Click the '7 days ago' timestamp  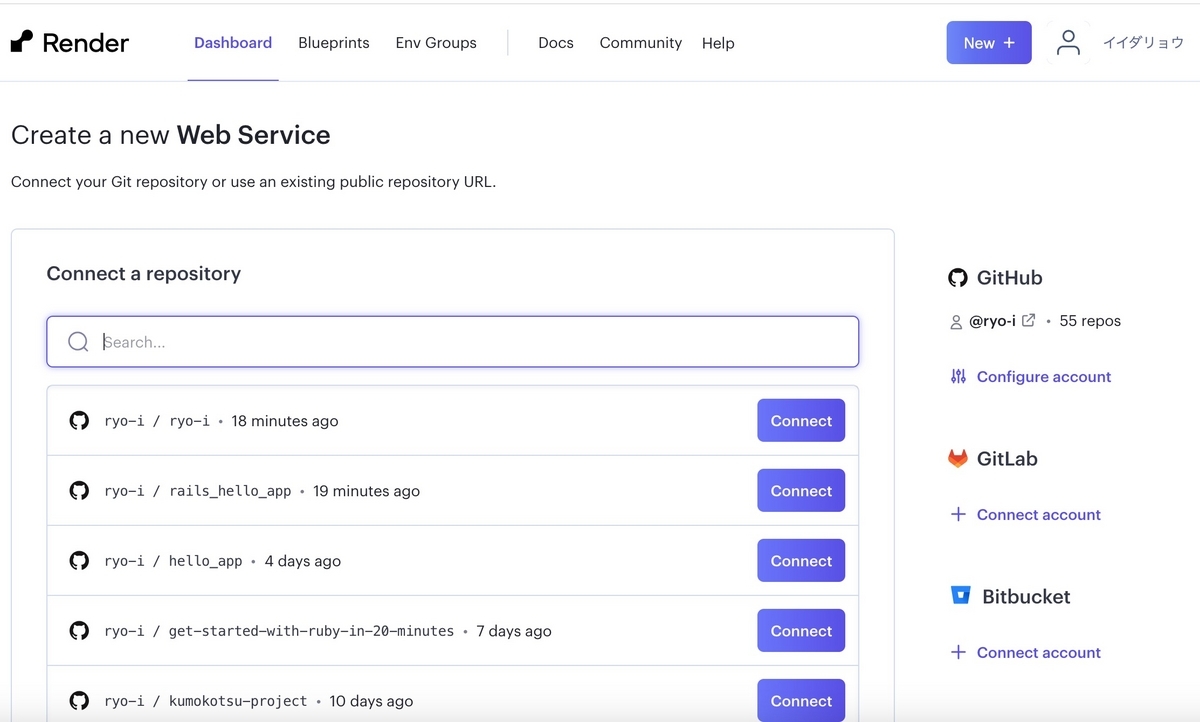click(514, 631)
